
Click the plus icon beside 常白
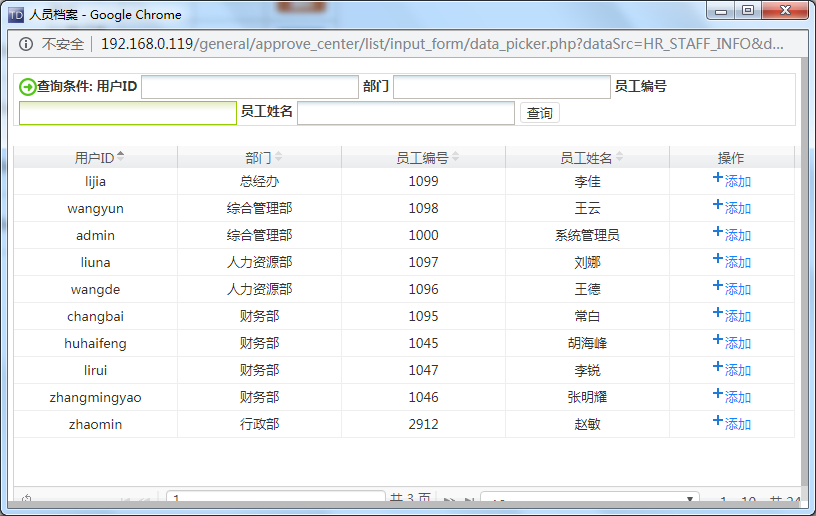[x=717, y=313]
